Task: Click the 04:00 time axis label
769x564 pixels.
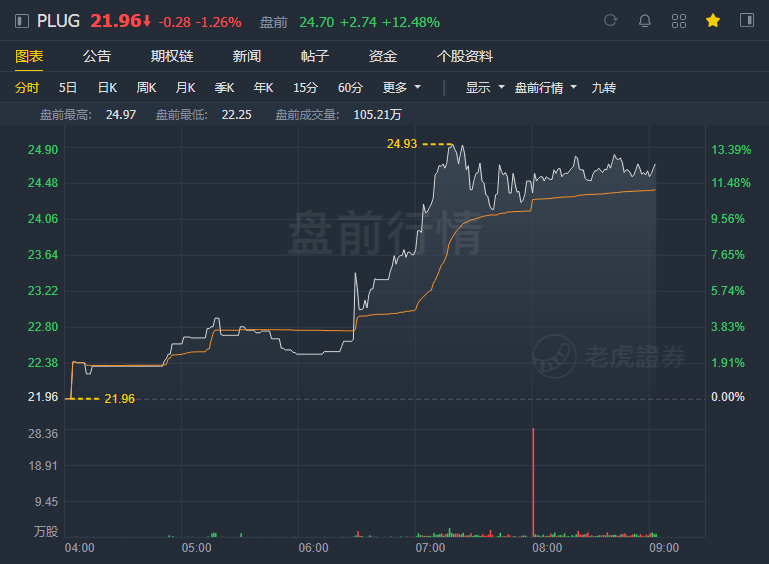Action: point(79,548)
